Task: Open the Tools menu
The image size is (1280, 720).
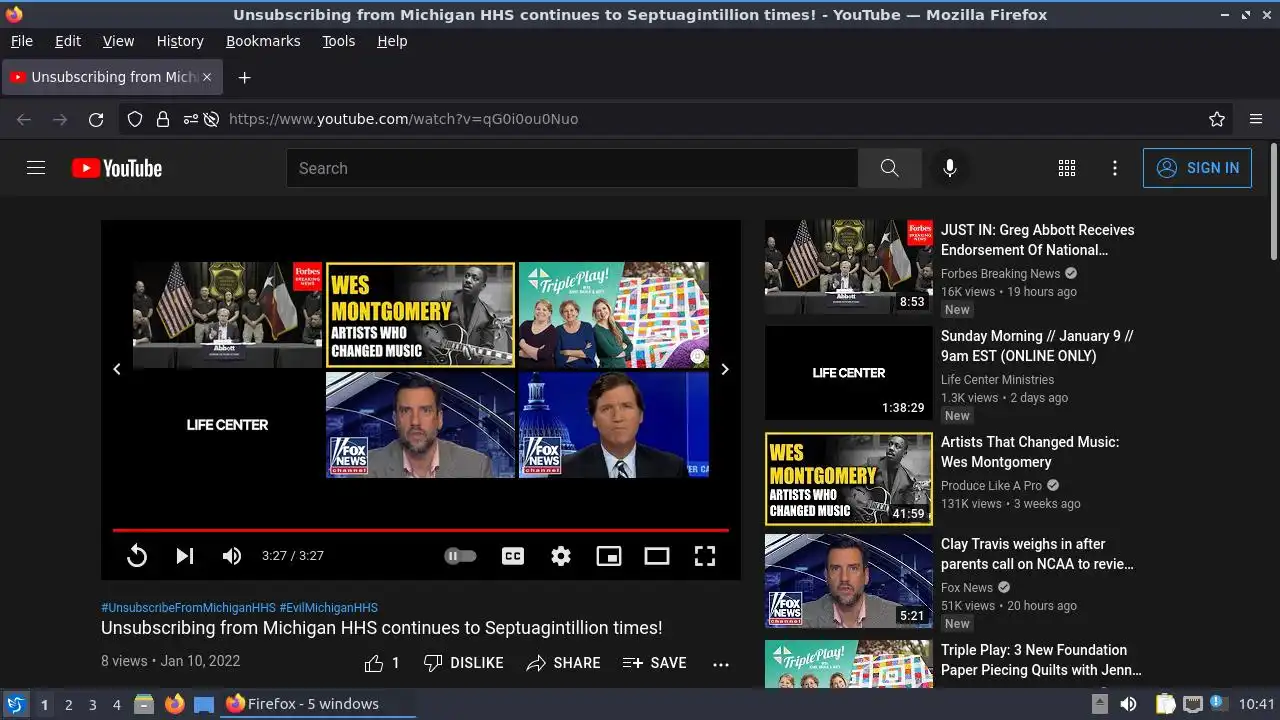Action: point(338,41)
